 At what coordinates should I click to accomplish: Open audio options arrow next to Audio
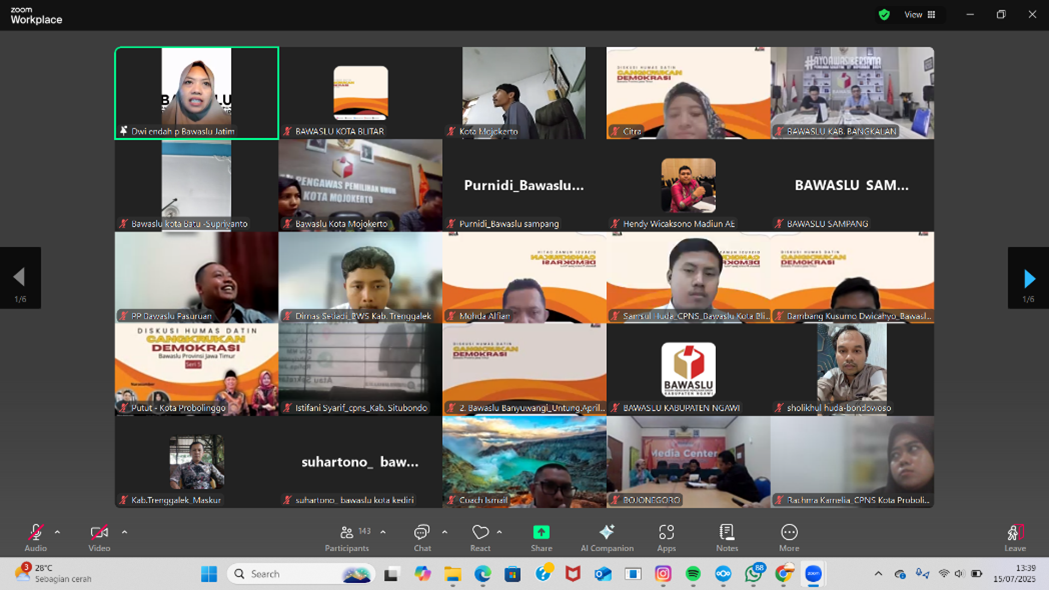coord(58,532)
